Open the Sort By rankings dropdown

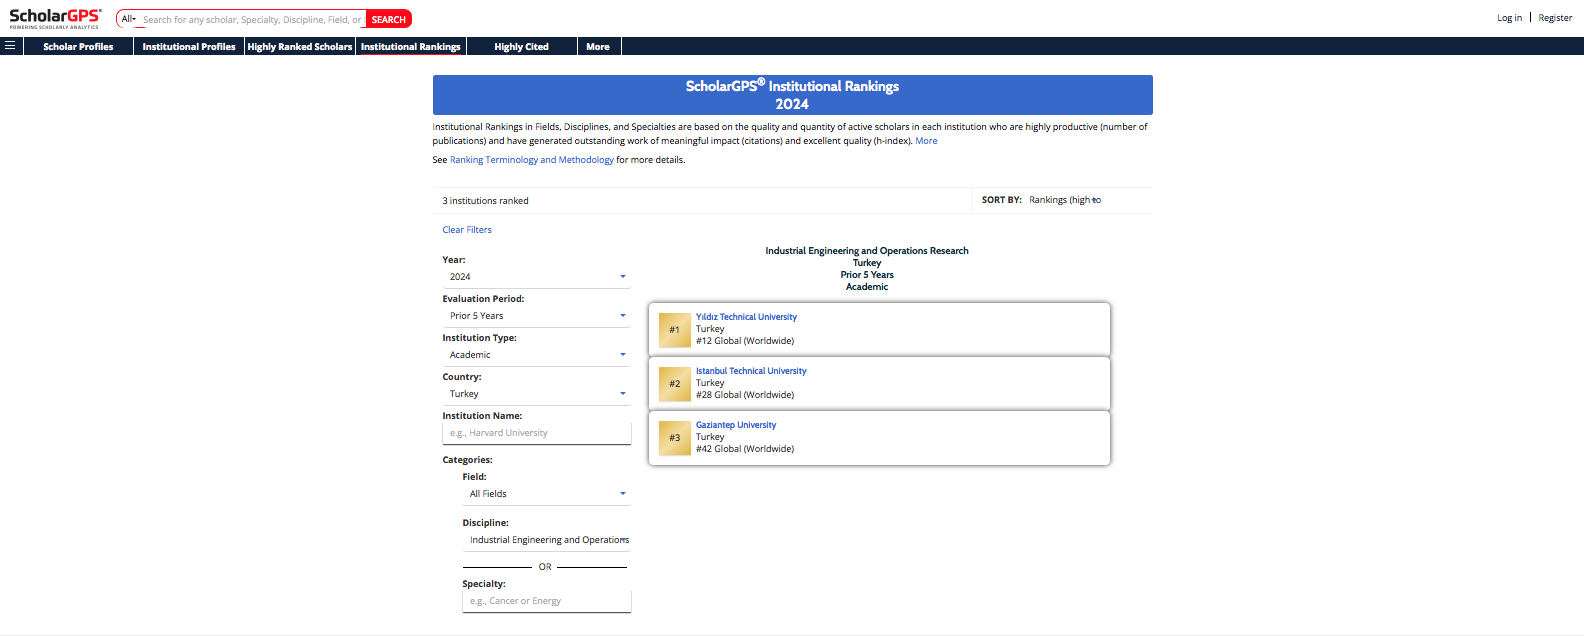[1066, 200]
